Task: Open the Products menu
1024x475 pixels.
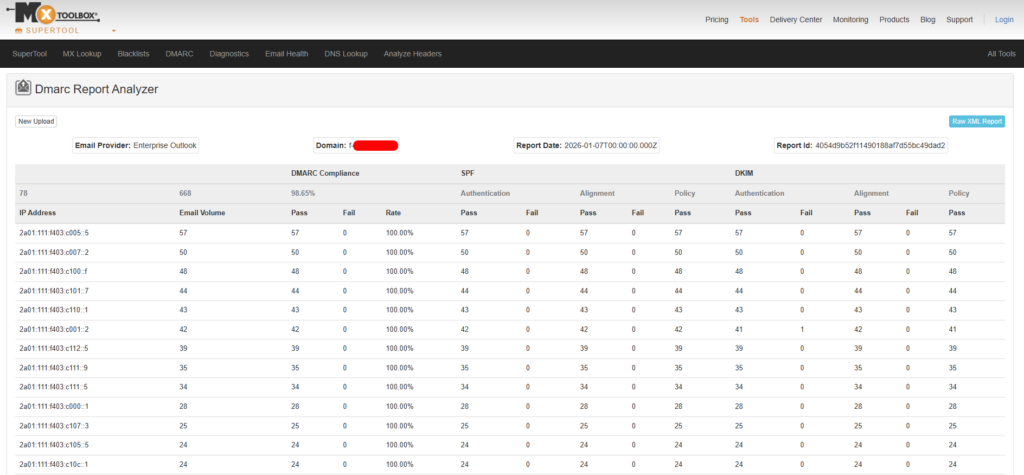Action: pos(894,19)
